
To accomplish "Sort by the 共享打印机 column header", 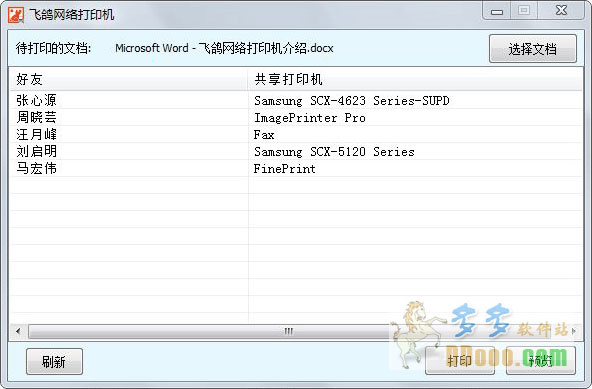I will (415, 79).
